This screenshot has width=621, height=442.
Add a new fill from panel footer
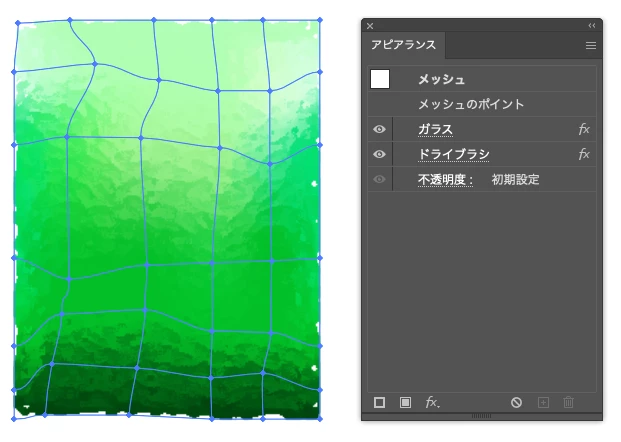(x=405, y=402)
